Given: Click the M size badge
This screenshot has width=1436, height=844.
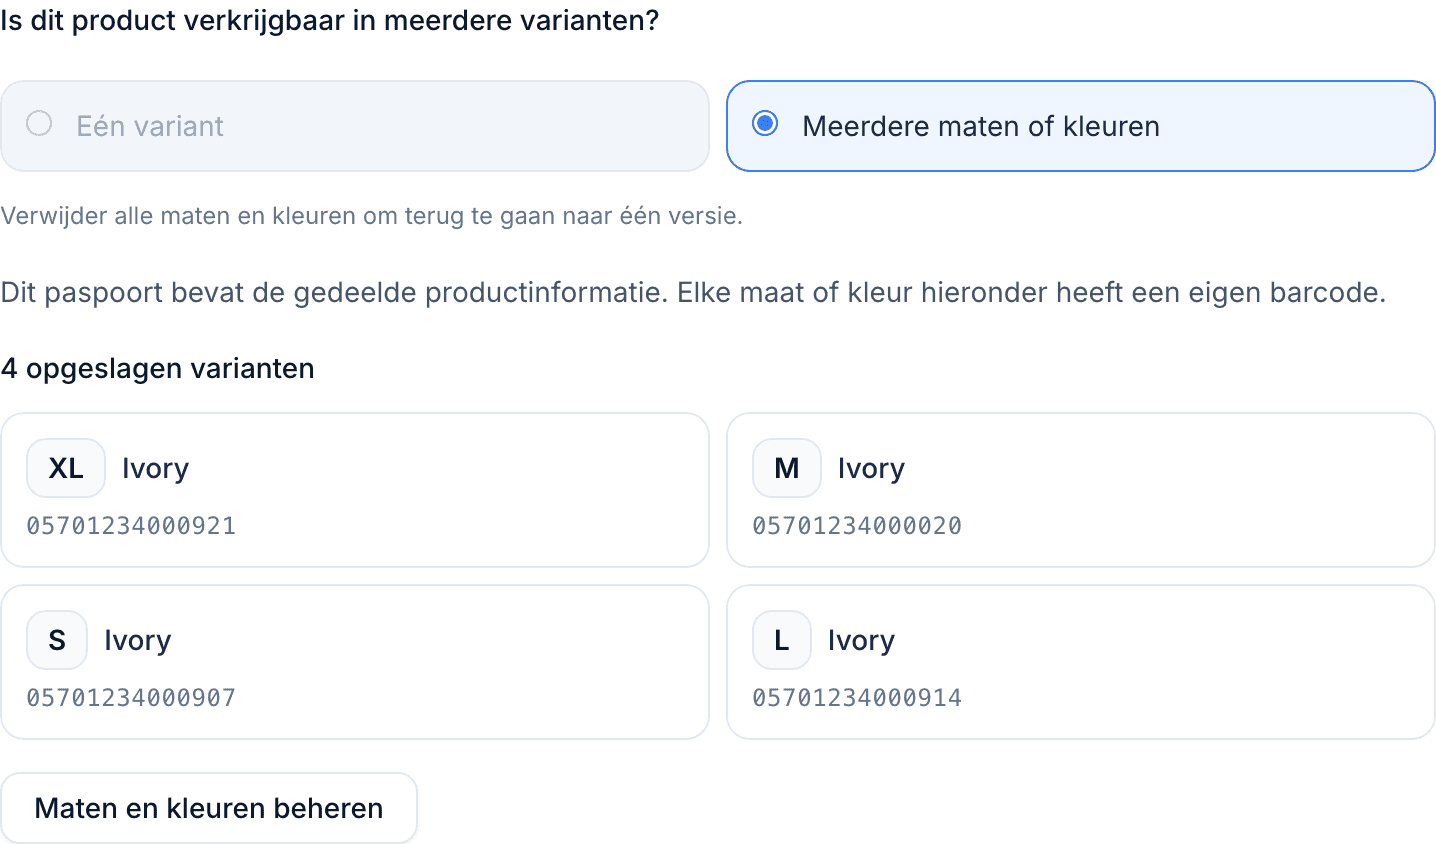Looking at the screenshot, I should 787,468.
